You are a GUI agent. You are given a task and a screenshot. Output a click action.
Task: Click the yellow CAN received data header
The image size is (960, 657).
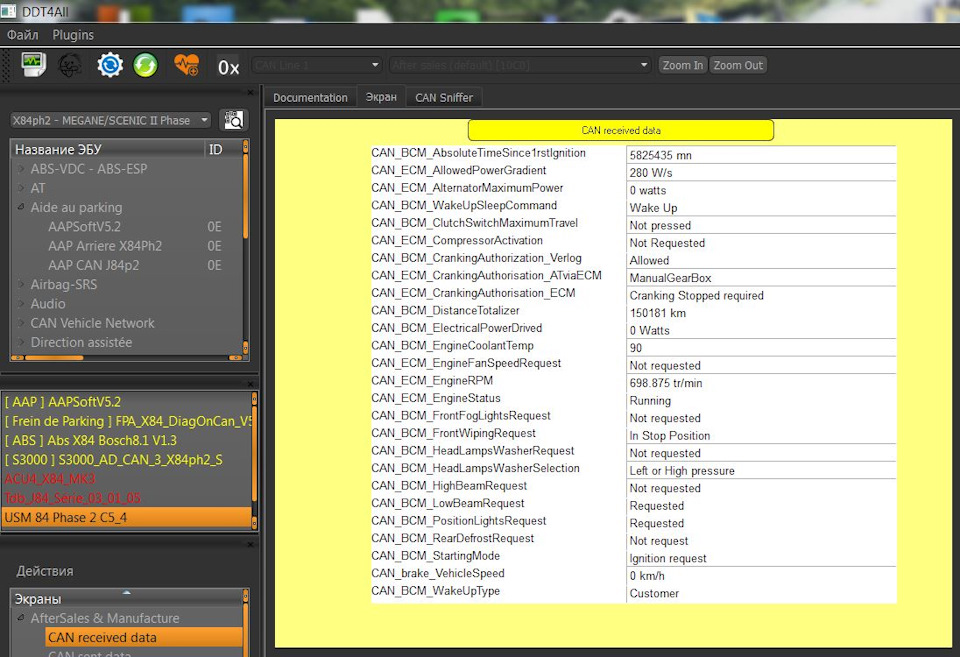tap(621, 130)
